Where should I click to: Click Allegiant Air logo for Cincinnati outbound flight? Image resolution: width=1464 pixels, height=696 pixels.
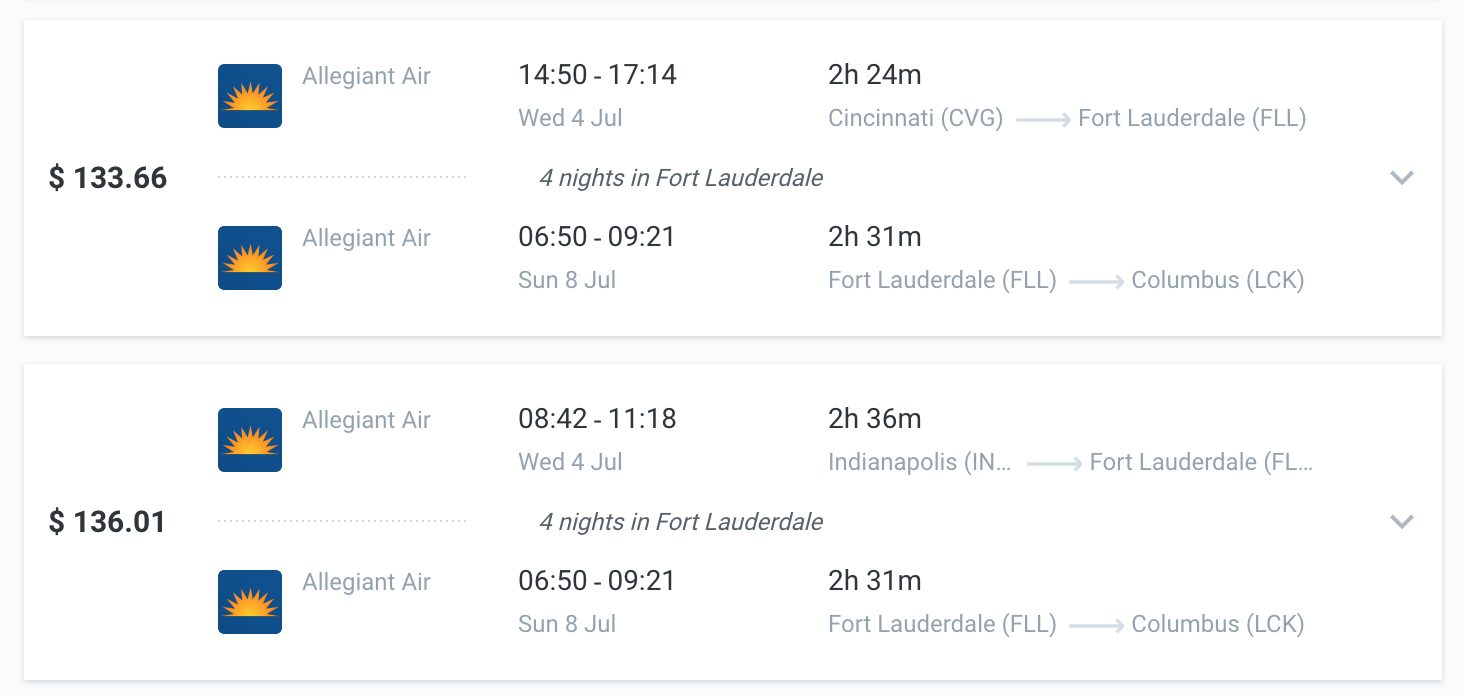250,96
